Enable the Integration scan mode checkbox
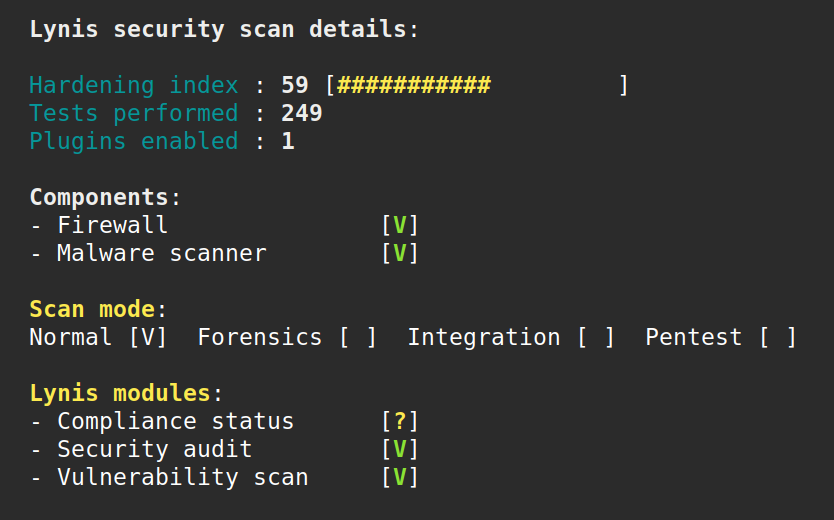Screen dimensions: 834x520 click(595, 338)
